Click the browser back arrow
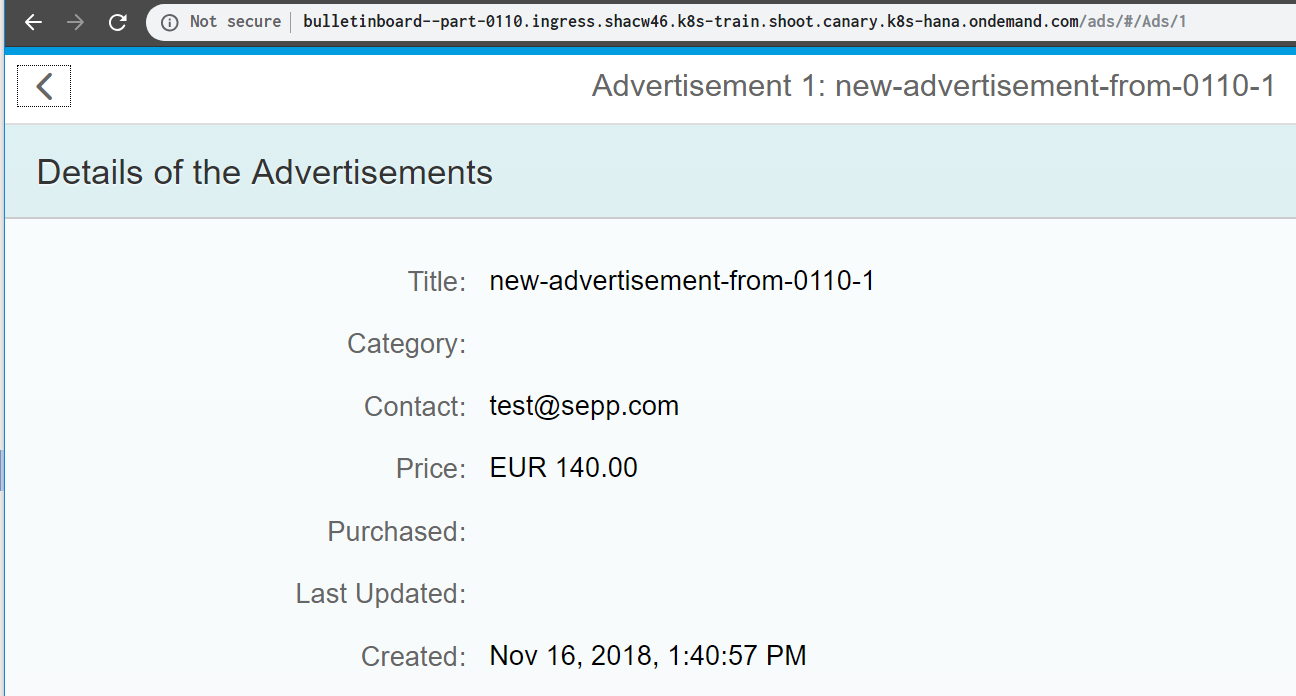Viewport: 1296px width, 696px height. click(x=33, y=22)
